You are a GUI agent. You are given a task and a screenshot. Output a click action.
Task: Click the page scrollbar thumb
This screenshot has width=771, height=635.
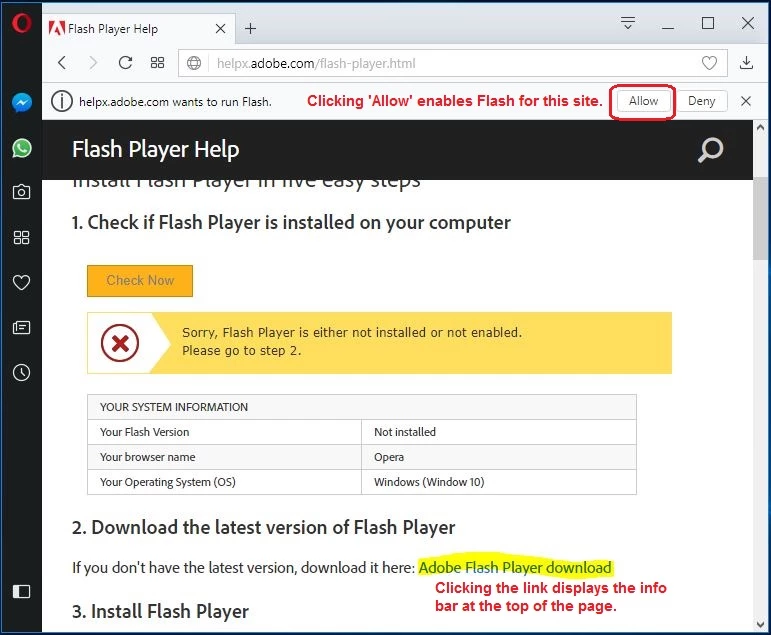[760, 219]
